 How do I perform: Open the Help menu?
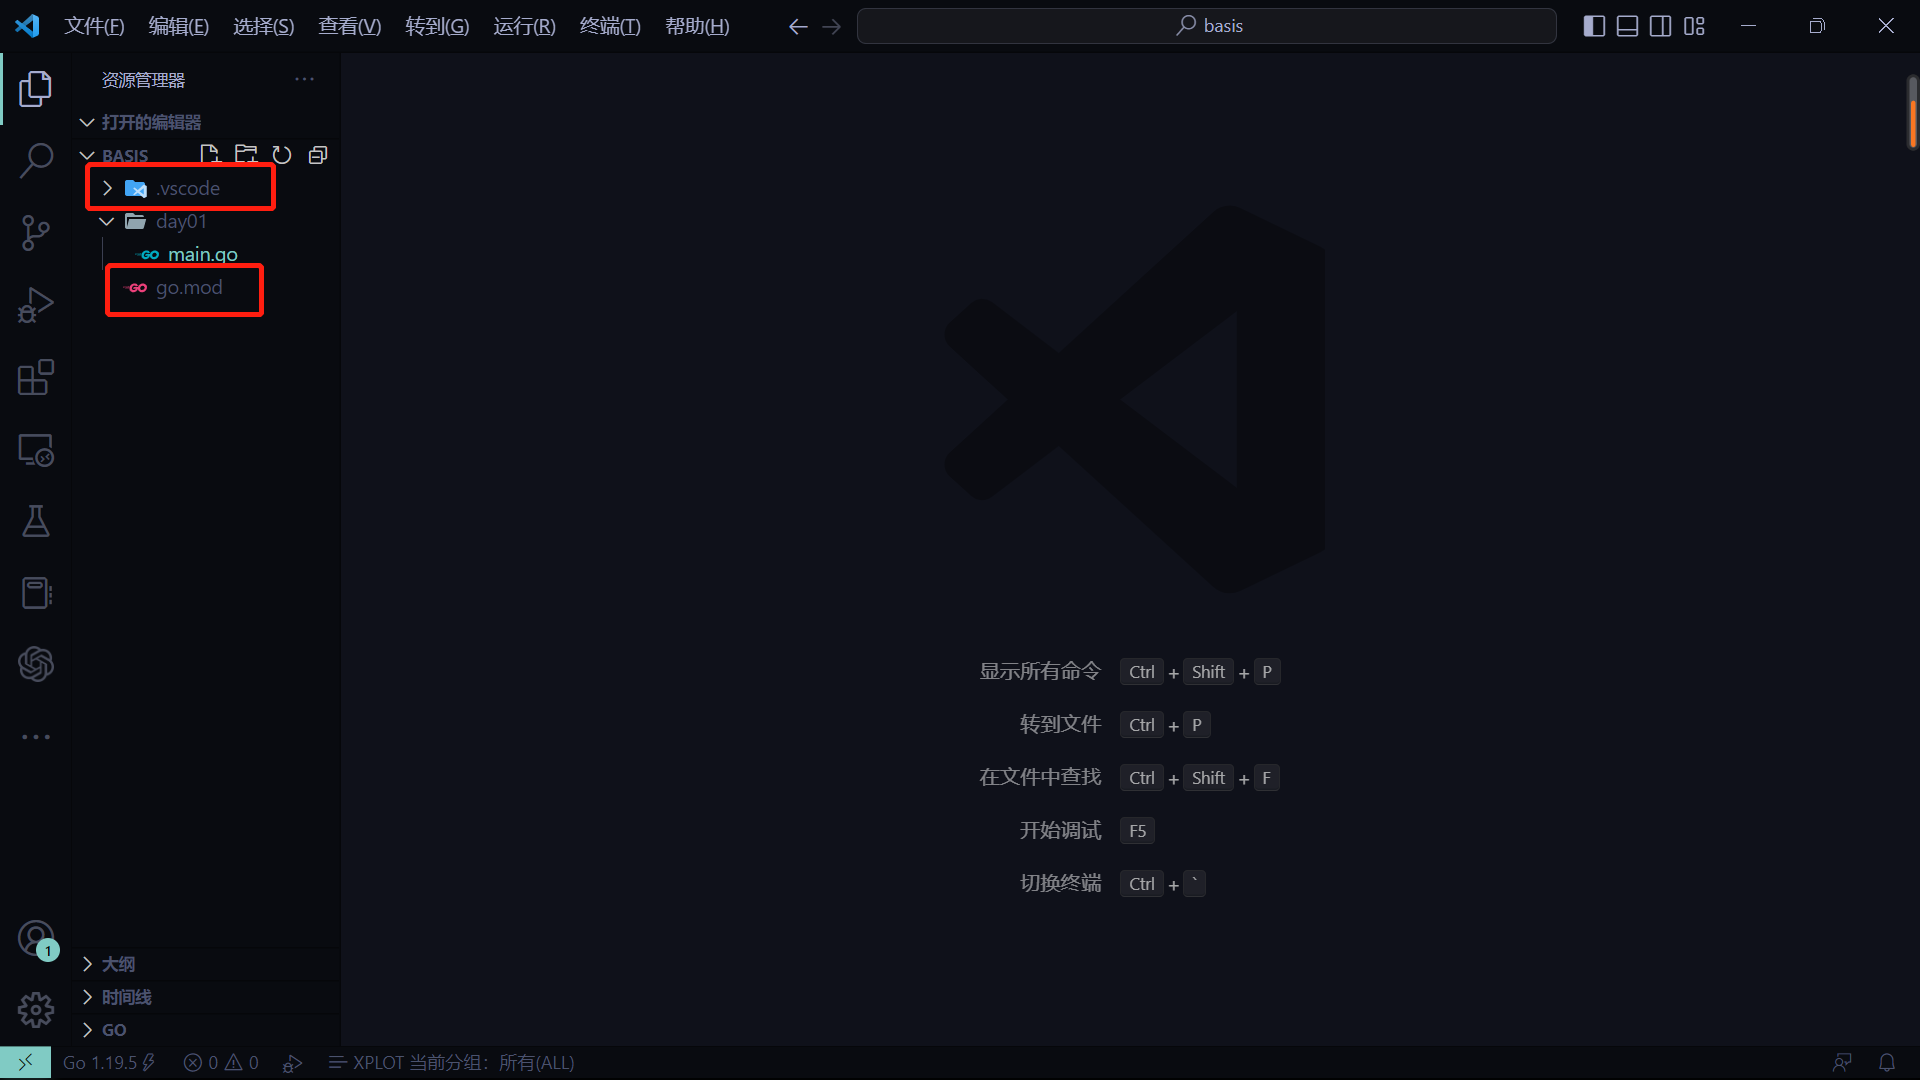(697, 26)
